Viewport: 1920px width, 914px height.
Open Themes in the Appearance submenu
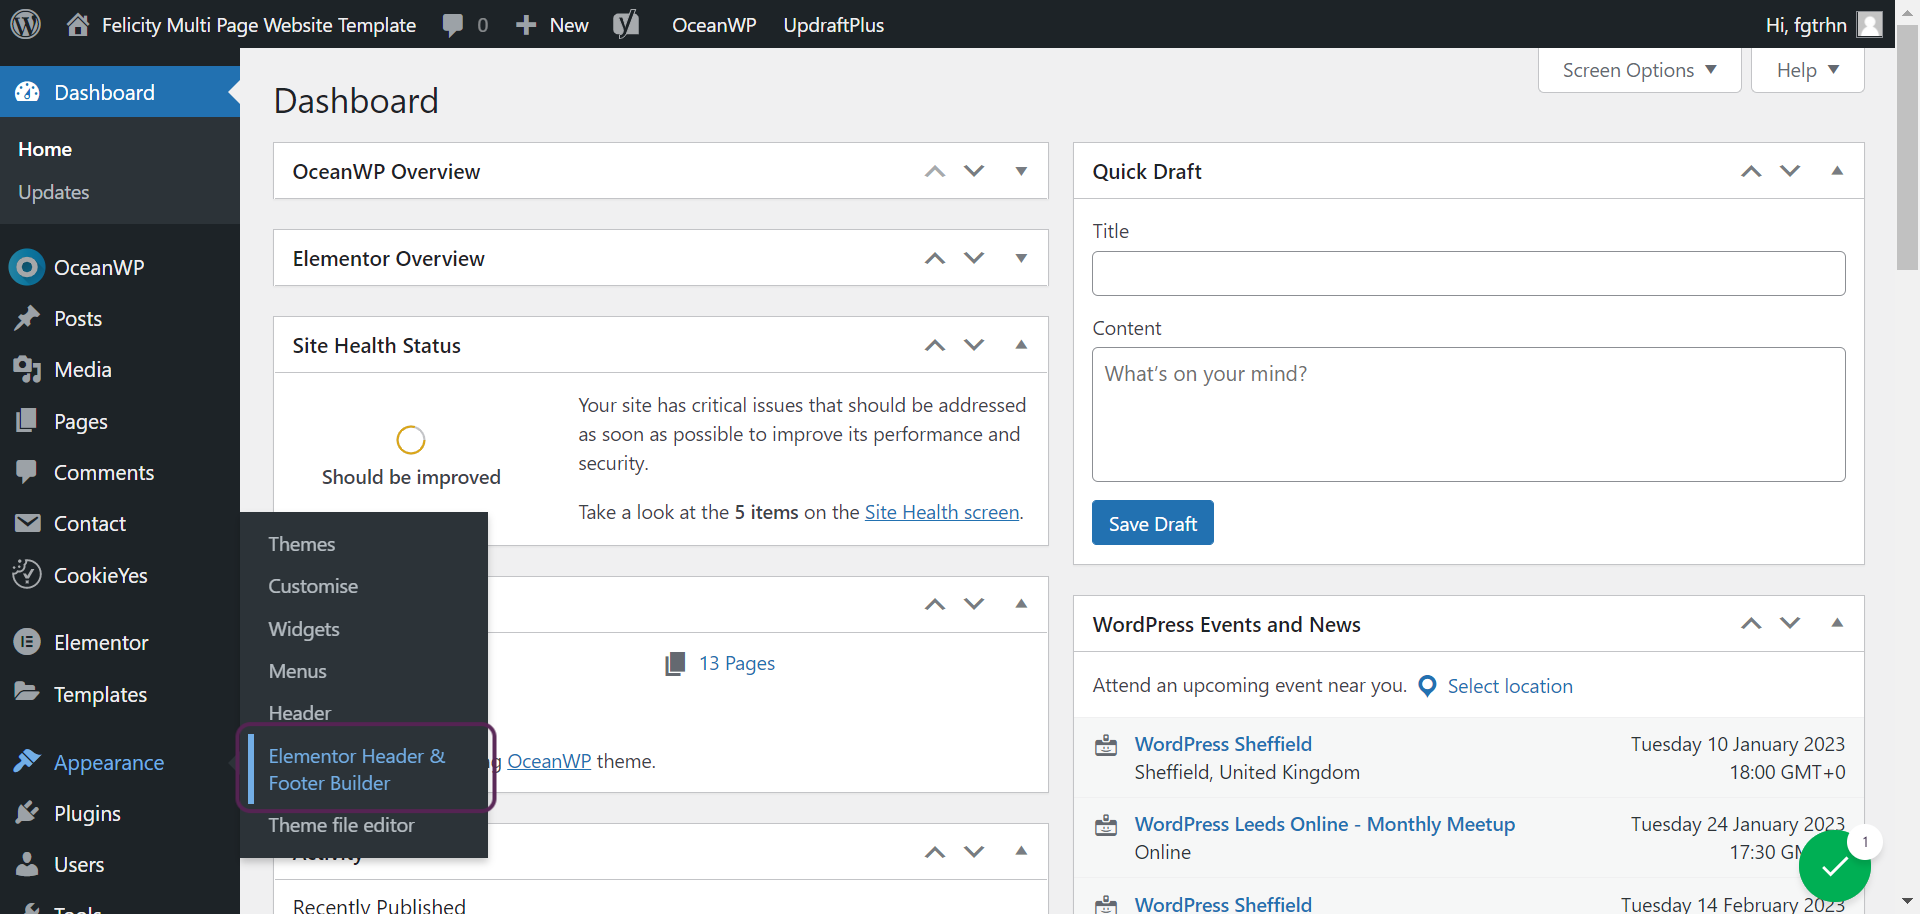click(302, 544)
